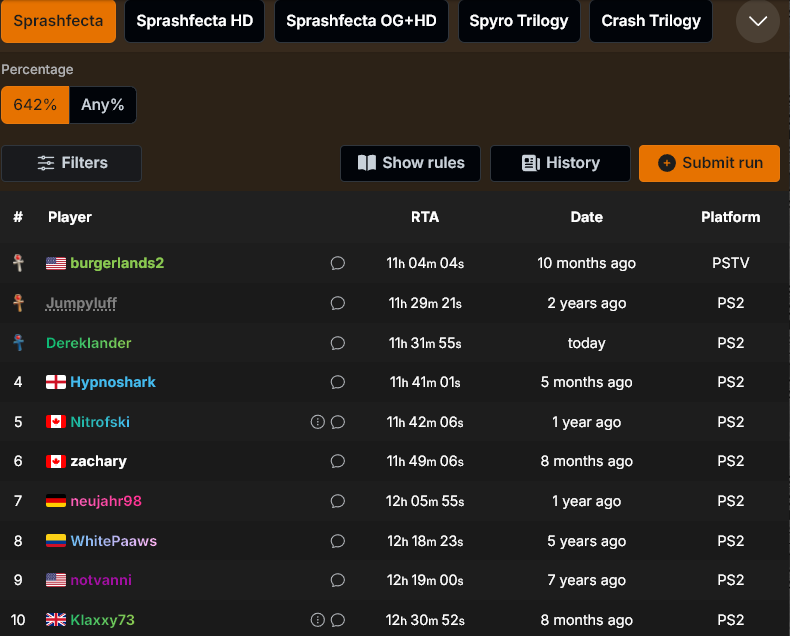790x636 pixels.
Task: Click second place trophy icon for Jumpyluff
Action: point(19,302)
